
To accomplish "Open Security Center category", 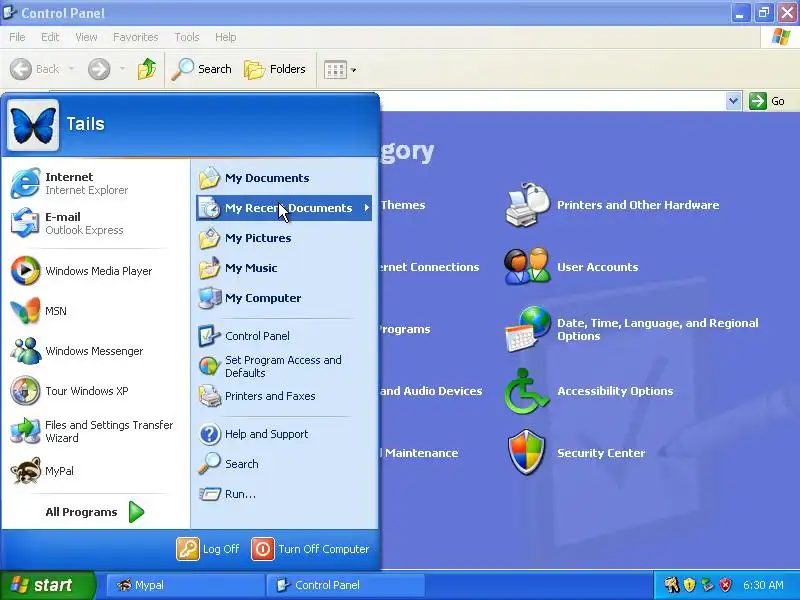I will click(x=577, y=453).
